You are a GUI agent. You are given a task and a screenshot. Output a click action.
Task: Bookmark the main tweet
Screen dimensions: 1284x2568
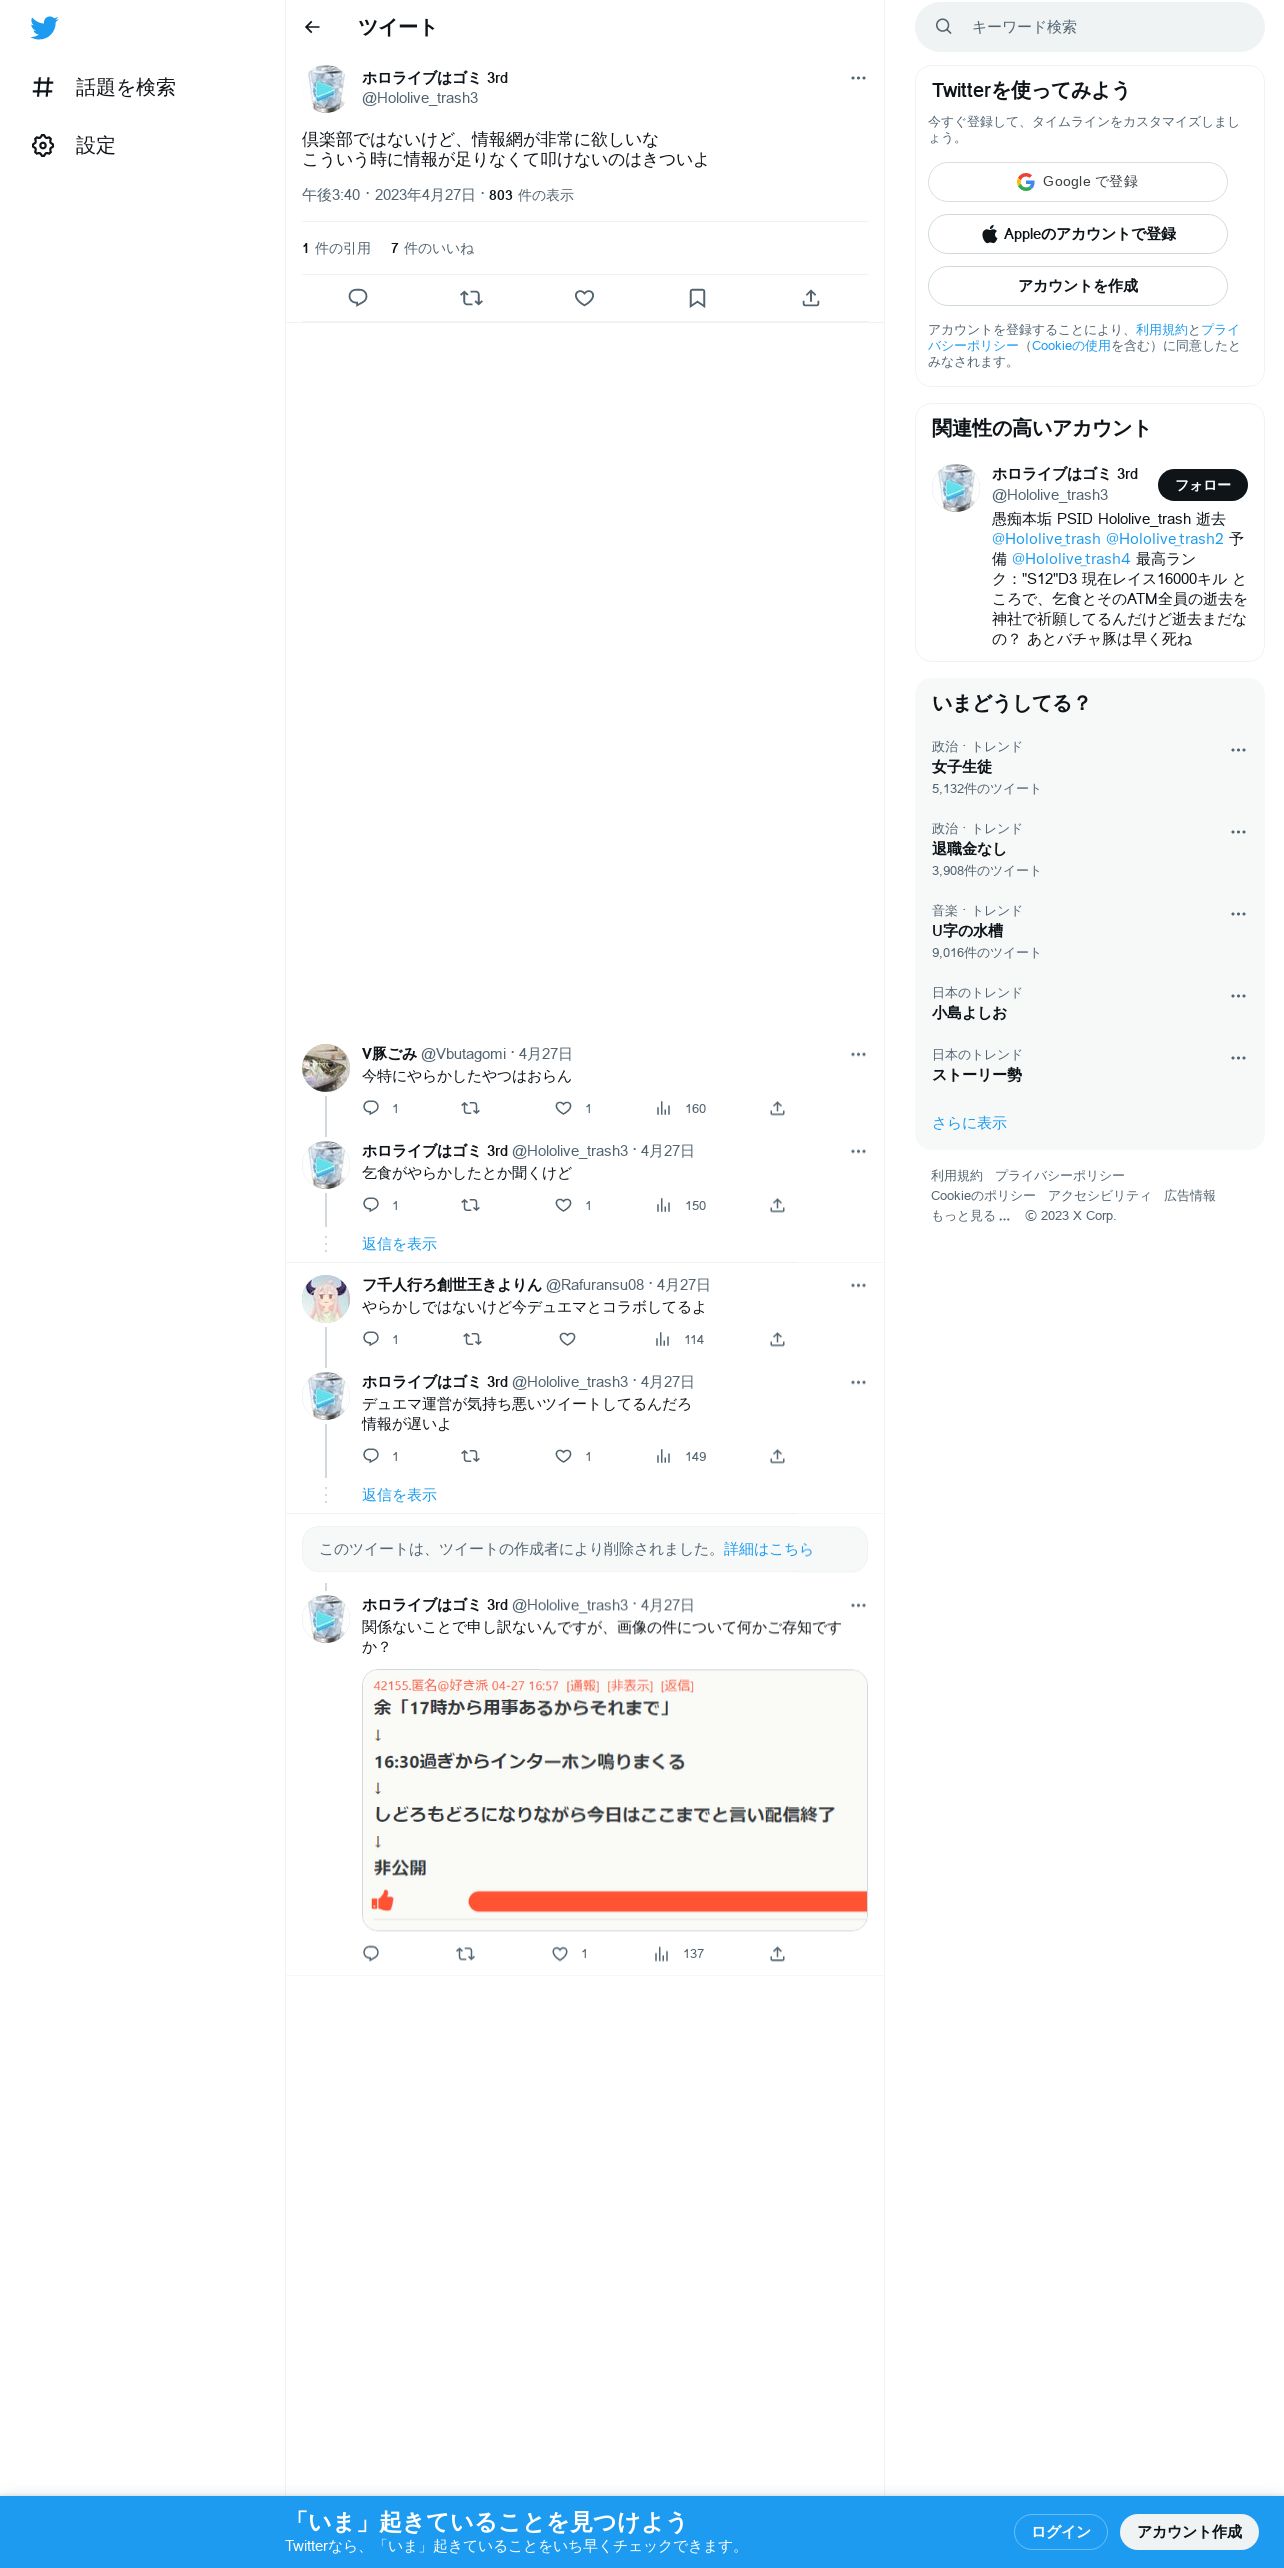[697, 298]
